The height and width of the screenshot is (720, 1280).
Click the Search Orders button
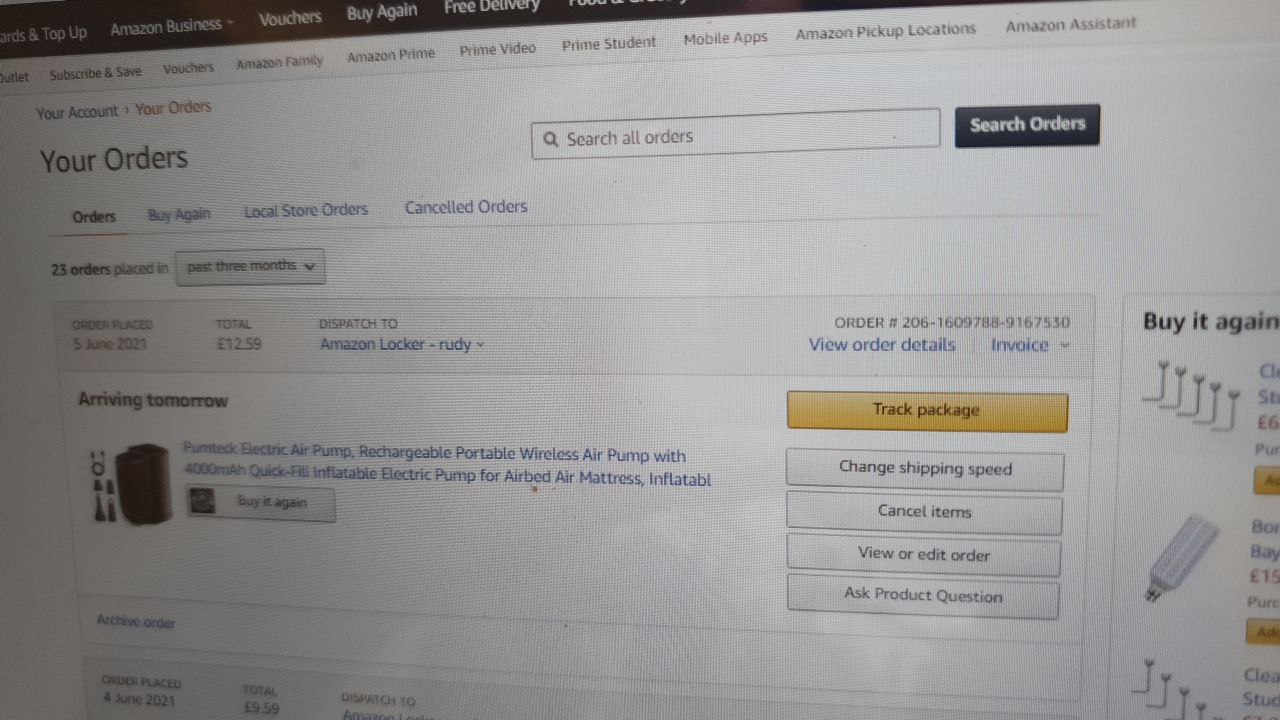click(x=1027, y=125)
